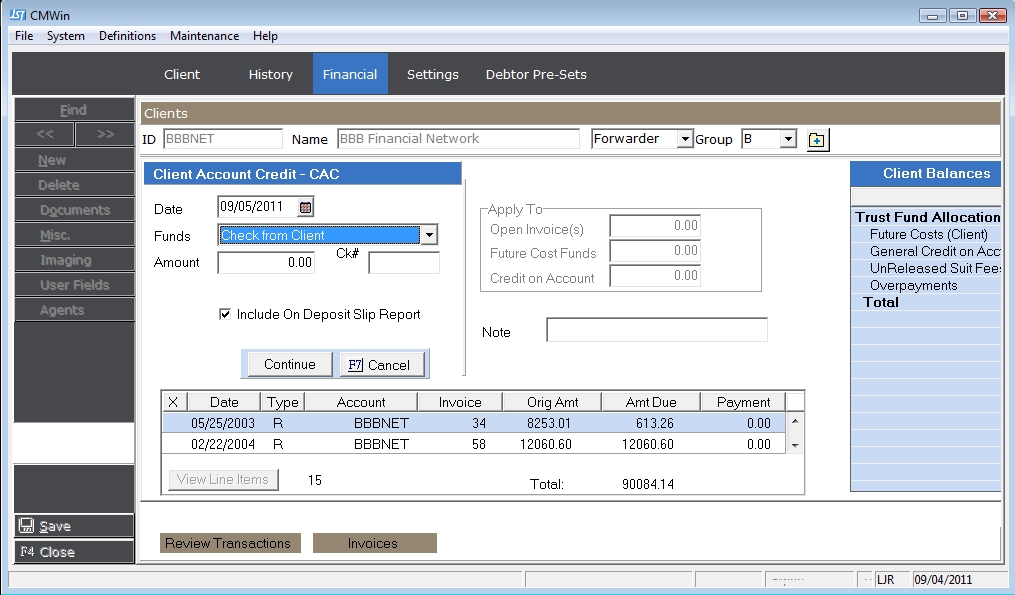Select the invoice 58 row
The width and height of the screenshot is (1015, 595).
pos(475,444)
